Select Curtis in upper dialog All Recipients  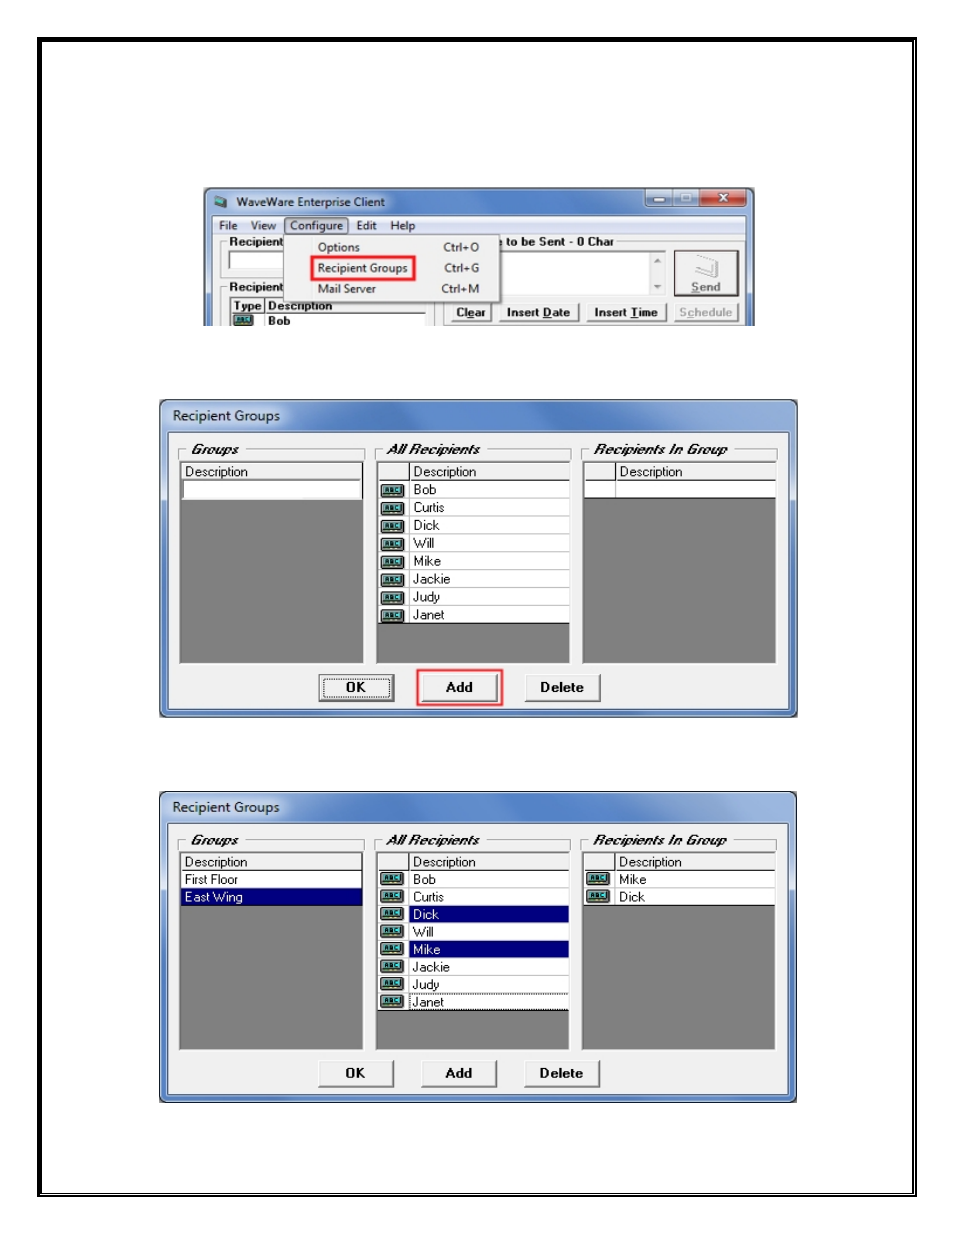[x=489, y=508]
